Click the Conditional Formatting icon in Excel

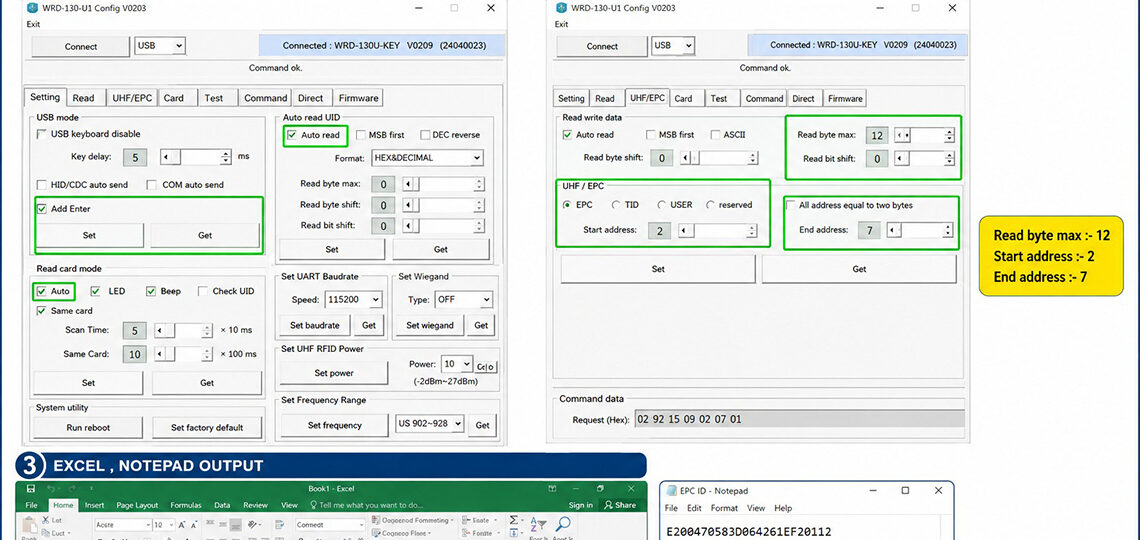coord(375,520)
